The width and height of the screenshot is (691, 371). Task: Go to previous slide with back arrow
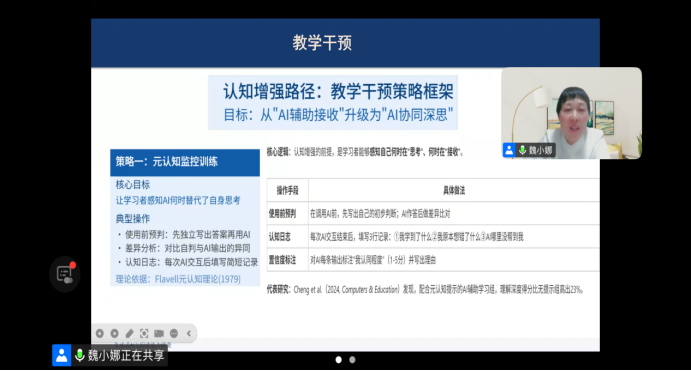[100, 334]
